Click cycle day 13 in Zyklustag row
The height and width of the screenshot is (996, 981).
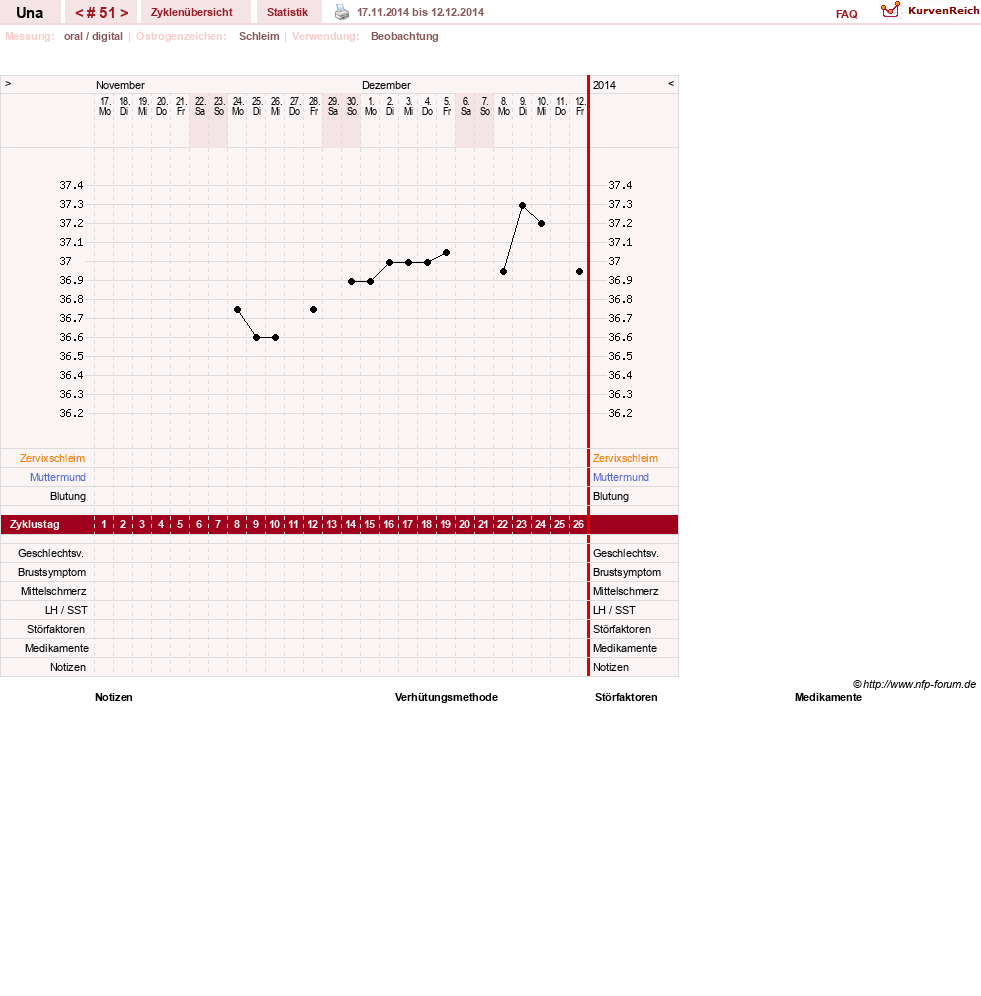[332, 524]
